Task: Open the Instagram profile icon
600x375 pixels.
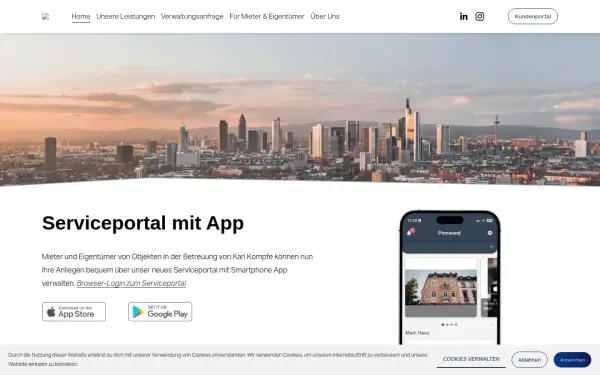Action: (479, 16)
